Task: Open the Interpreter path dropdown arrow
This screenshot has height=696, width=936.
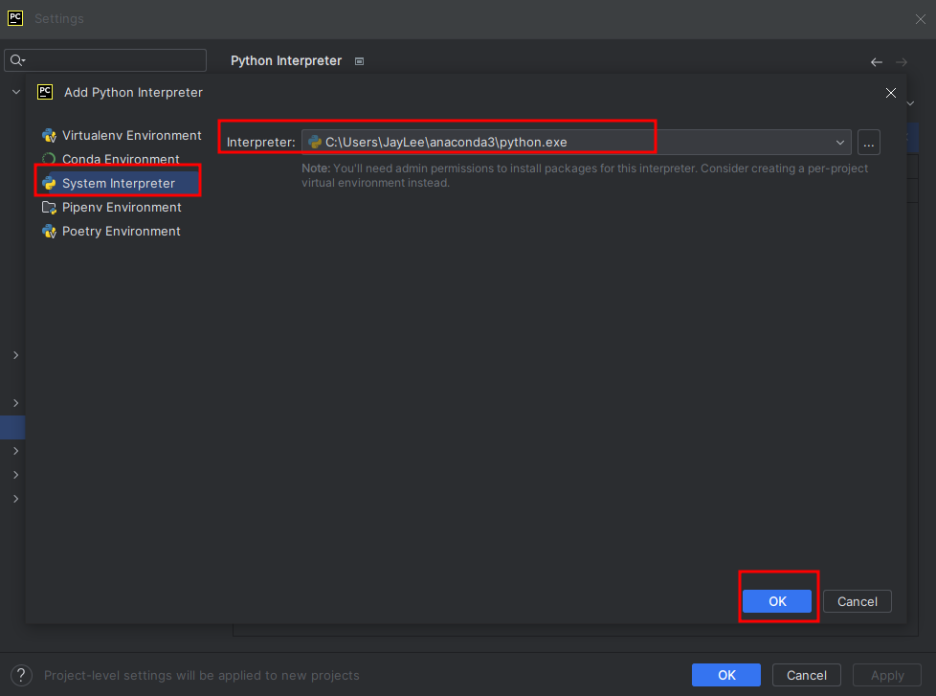Action: (x=840, y=142)
